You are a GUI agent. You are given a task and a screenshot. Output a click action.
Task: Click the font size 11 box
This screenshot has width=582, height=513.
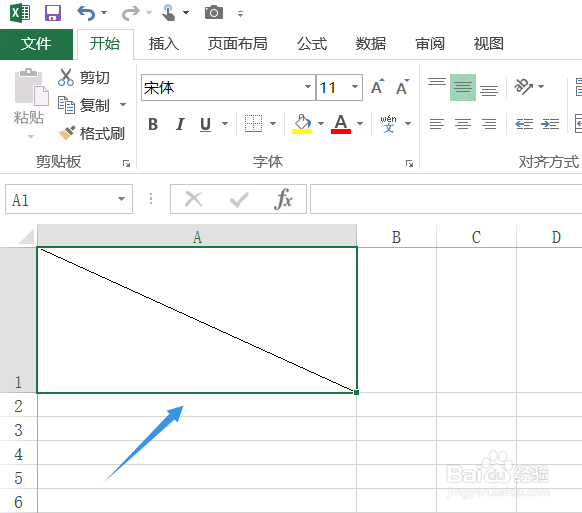tap(333, 88)
